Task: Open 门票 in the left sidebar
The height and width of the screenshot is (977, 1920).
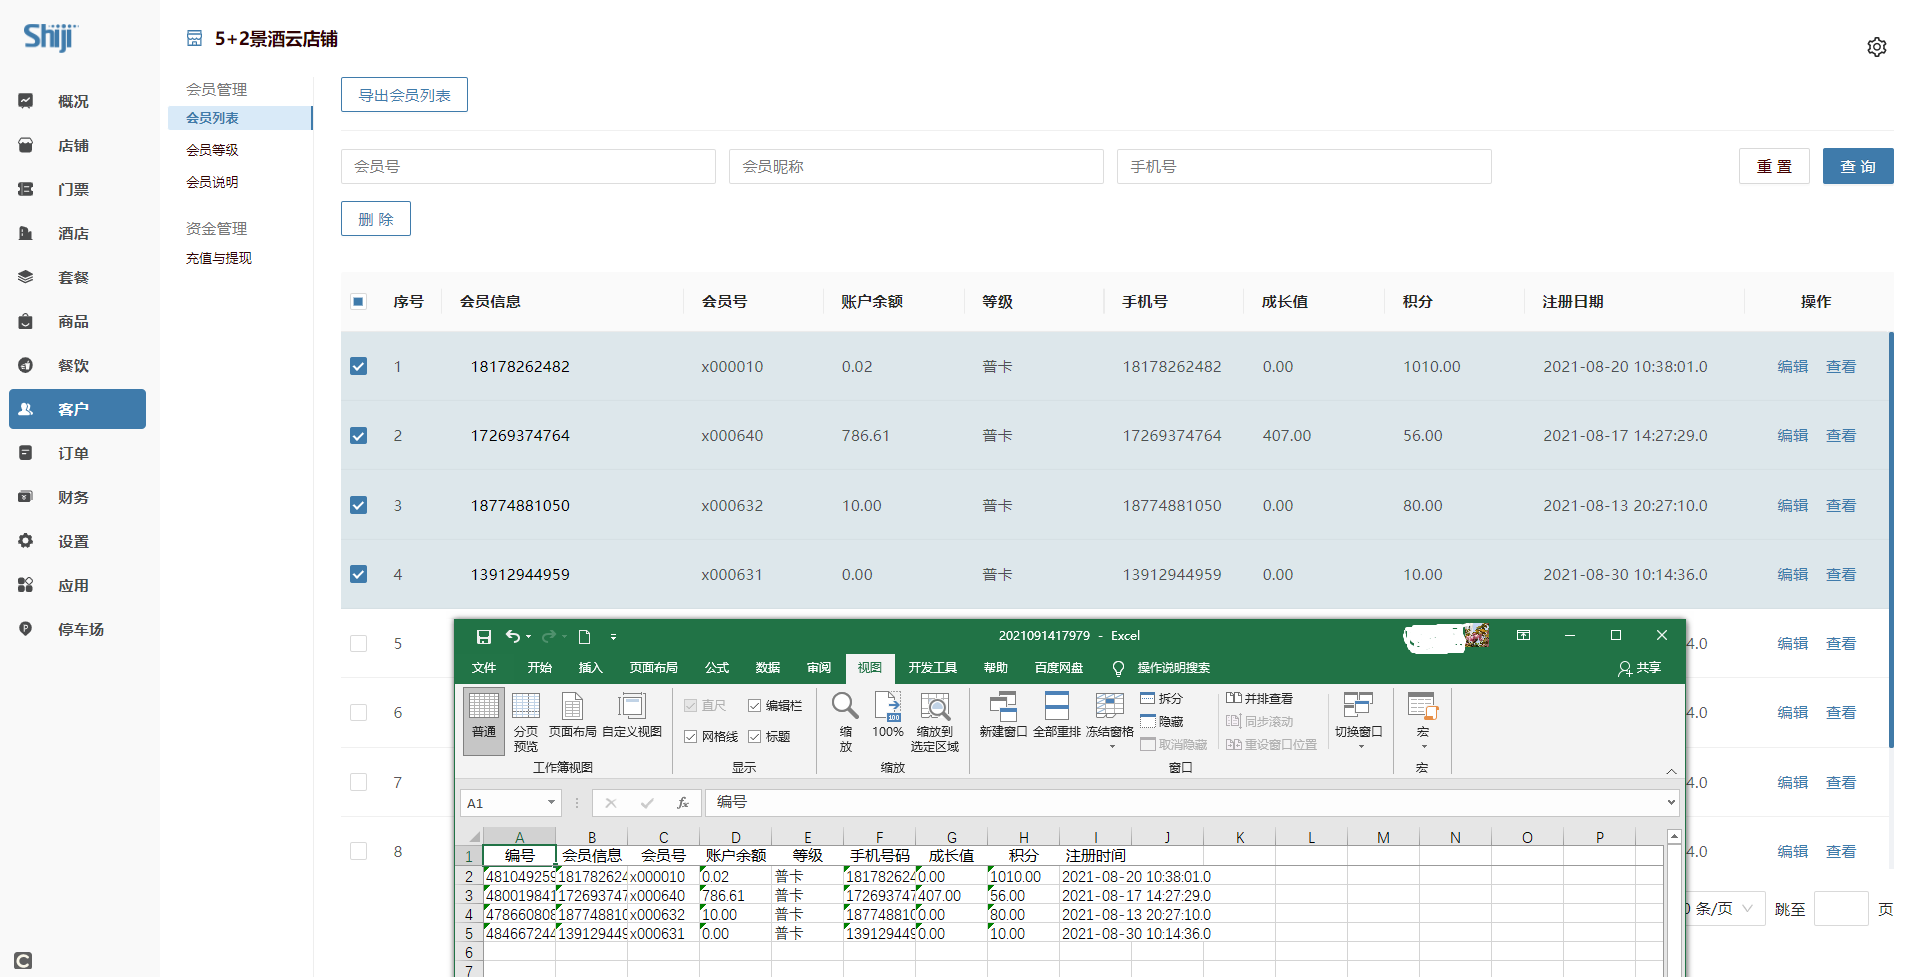Action: coord(74,189)
